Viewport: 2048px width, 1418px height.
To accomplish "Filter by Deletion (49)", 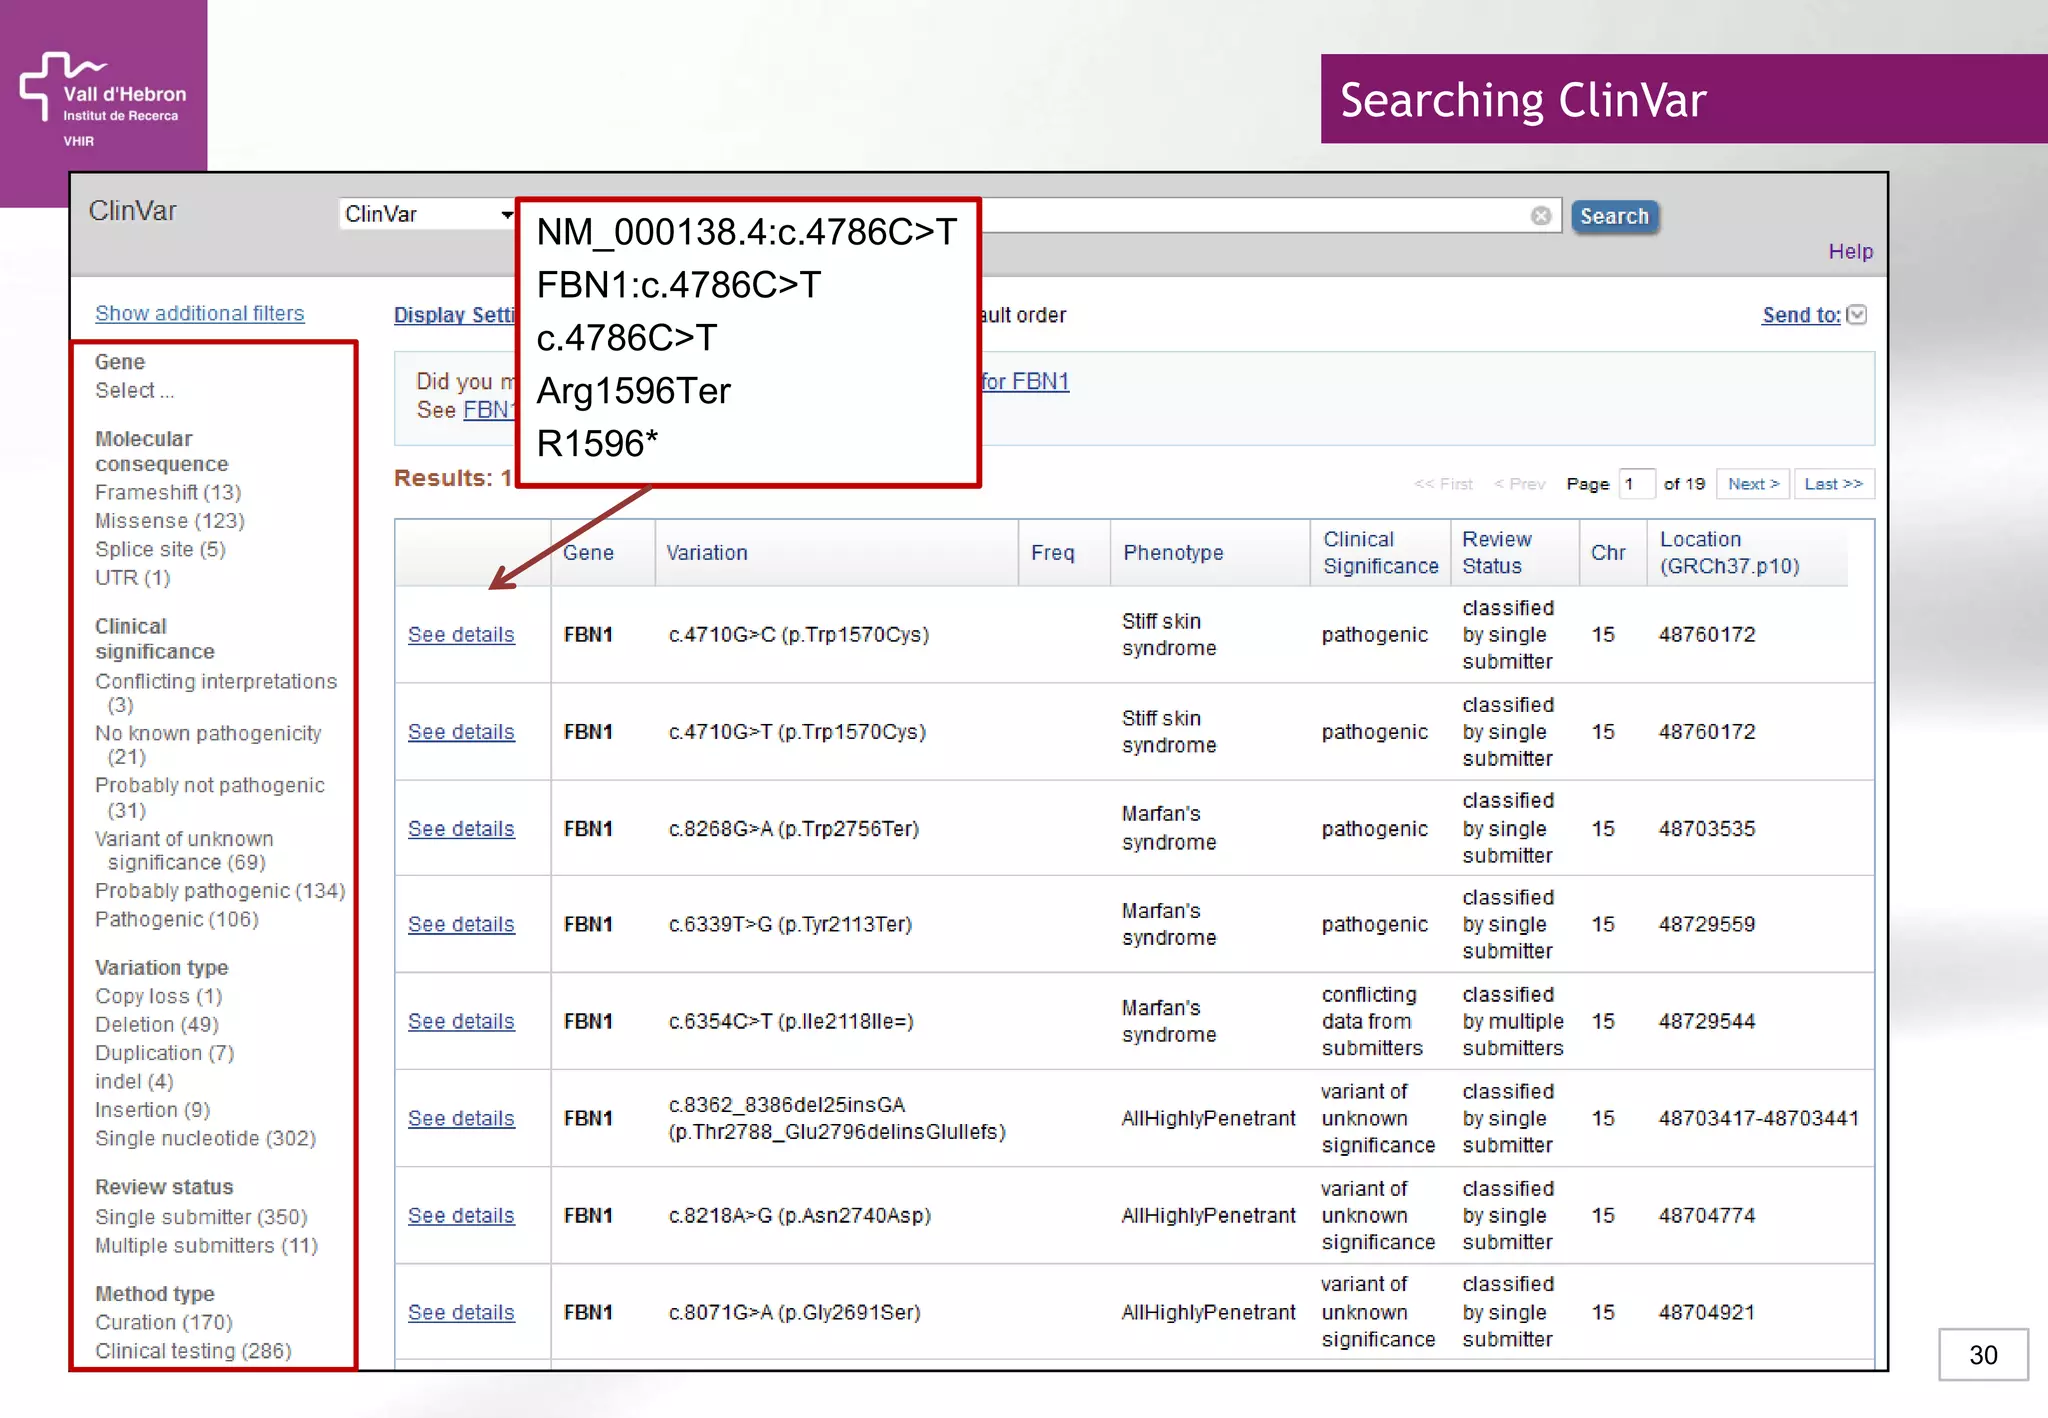I will (157, 1024).
